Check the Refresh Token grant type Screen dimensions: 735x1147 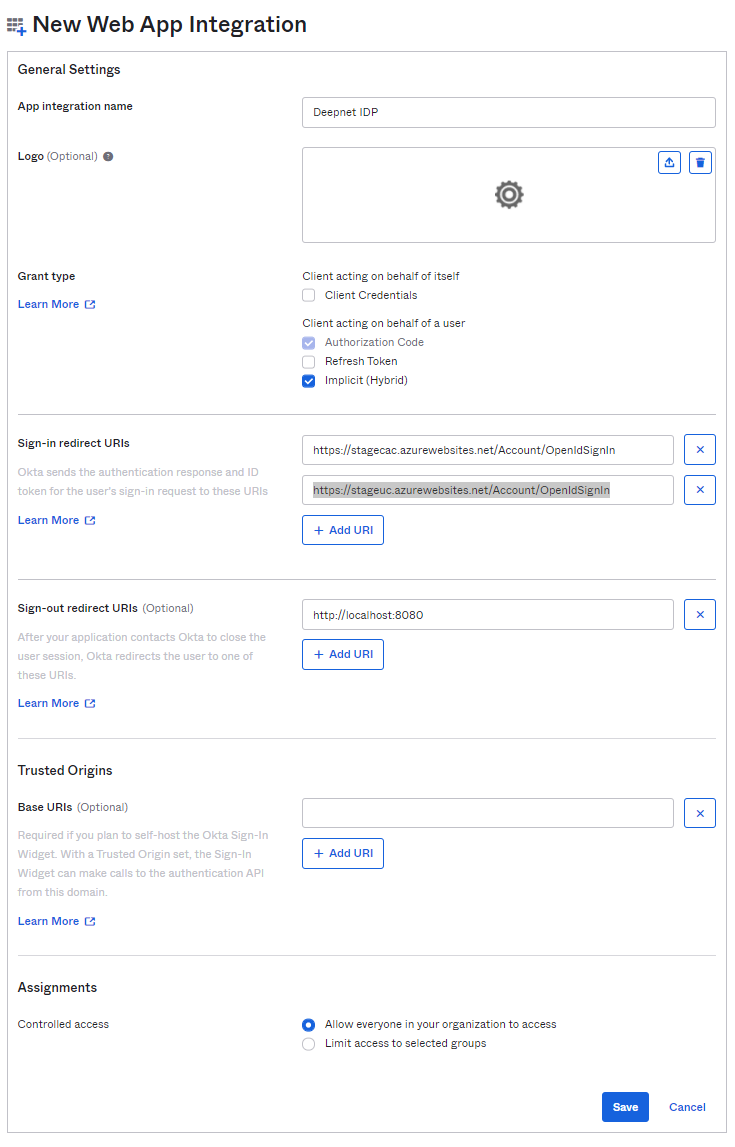coord(309,361)
